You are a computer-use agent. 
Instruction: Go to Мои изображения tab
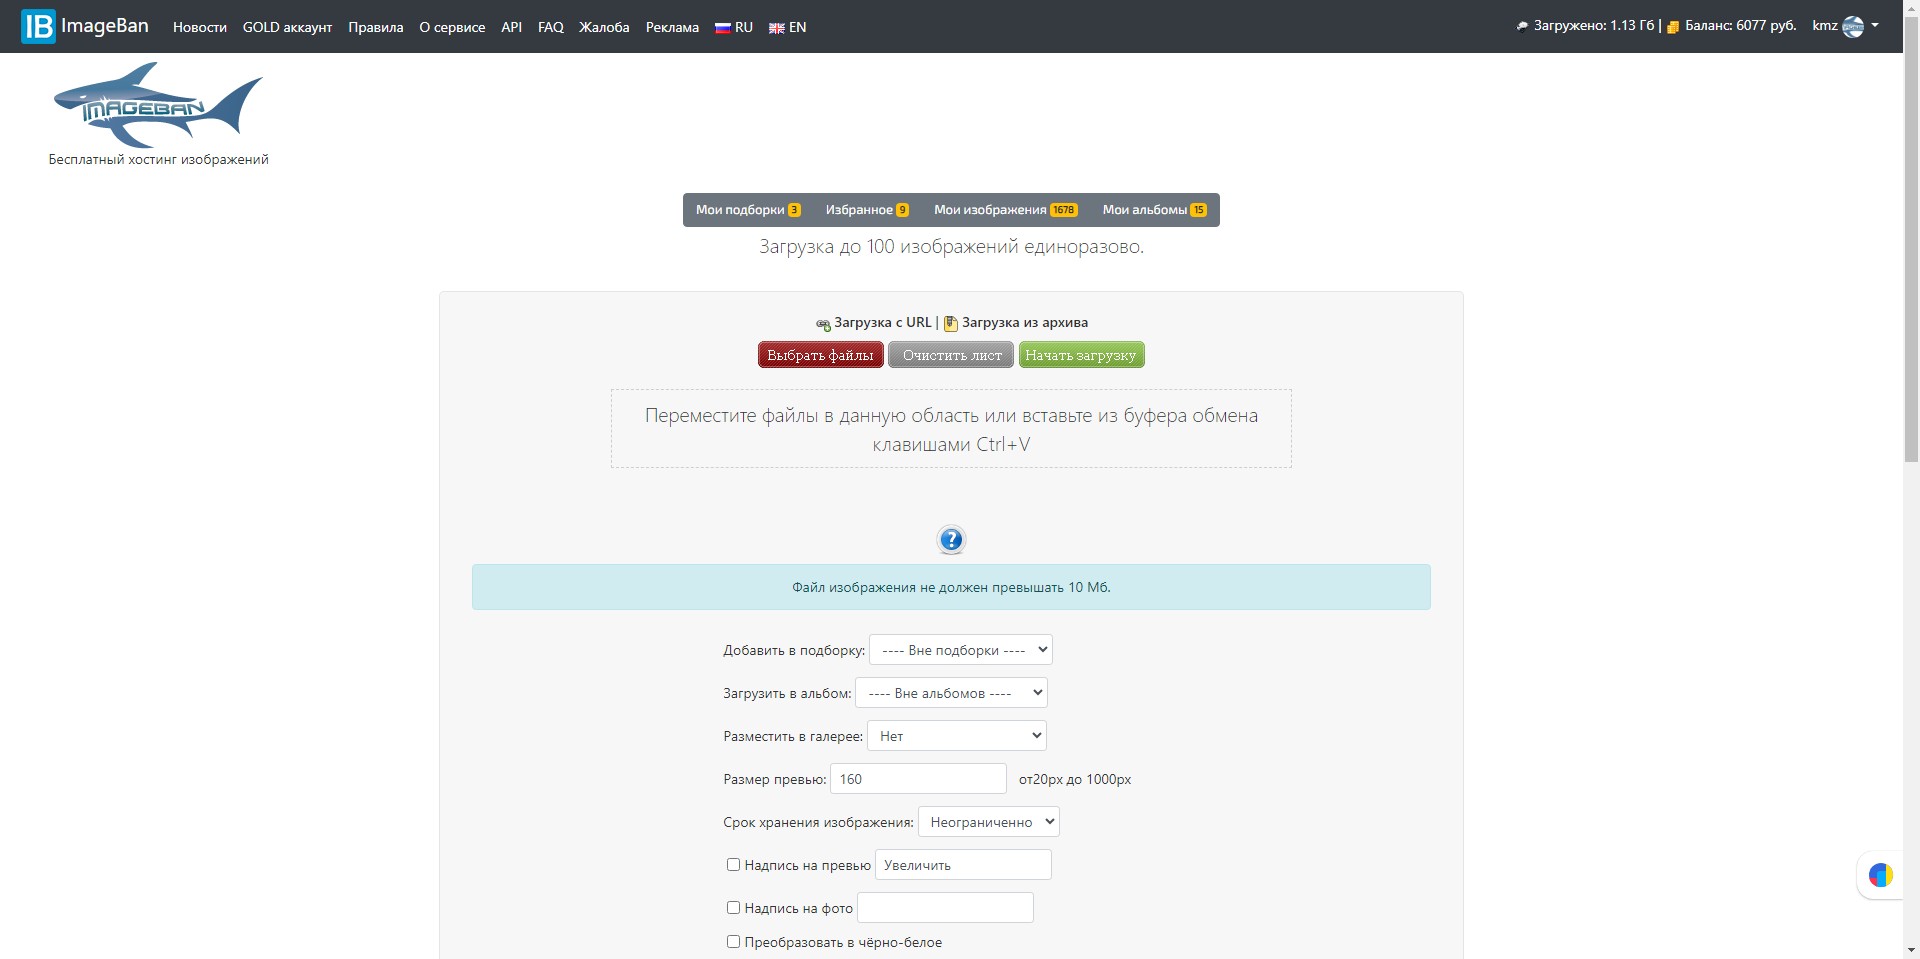(x=1006, y=210)
